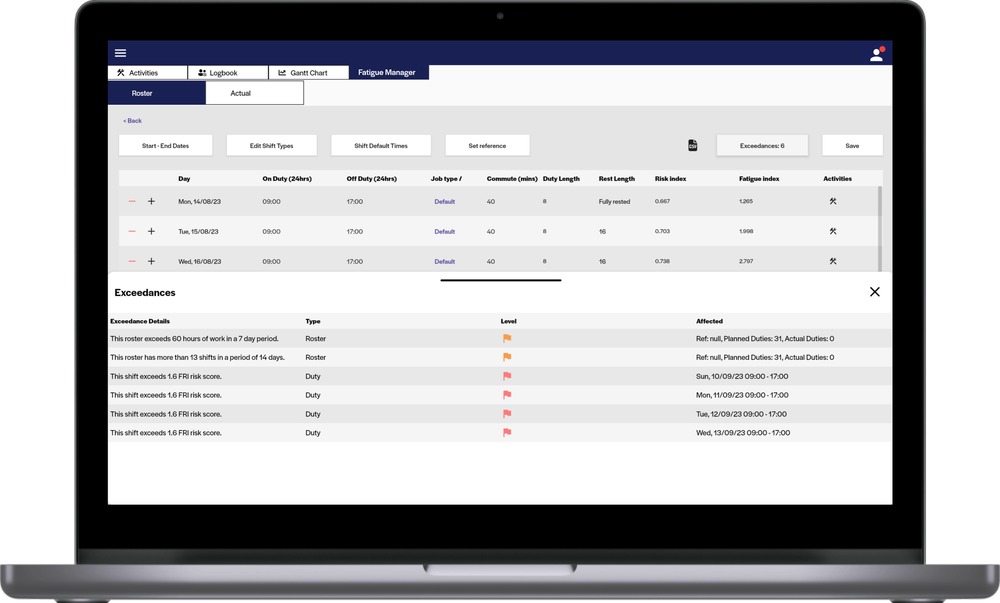Viewport: 1000px width, 603px height.
Task: Change Default job type on Tue, 15/08/23
Action: (444, 231)
